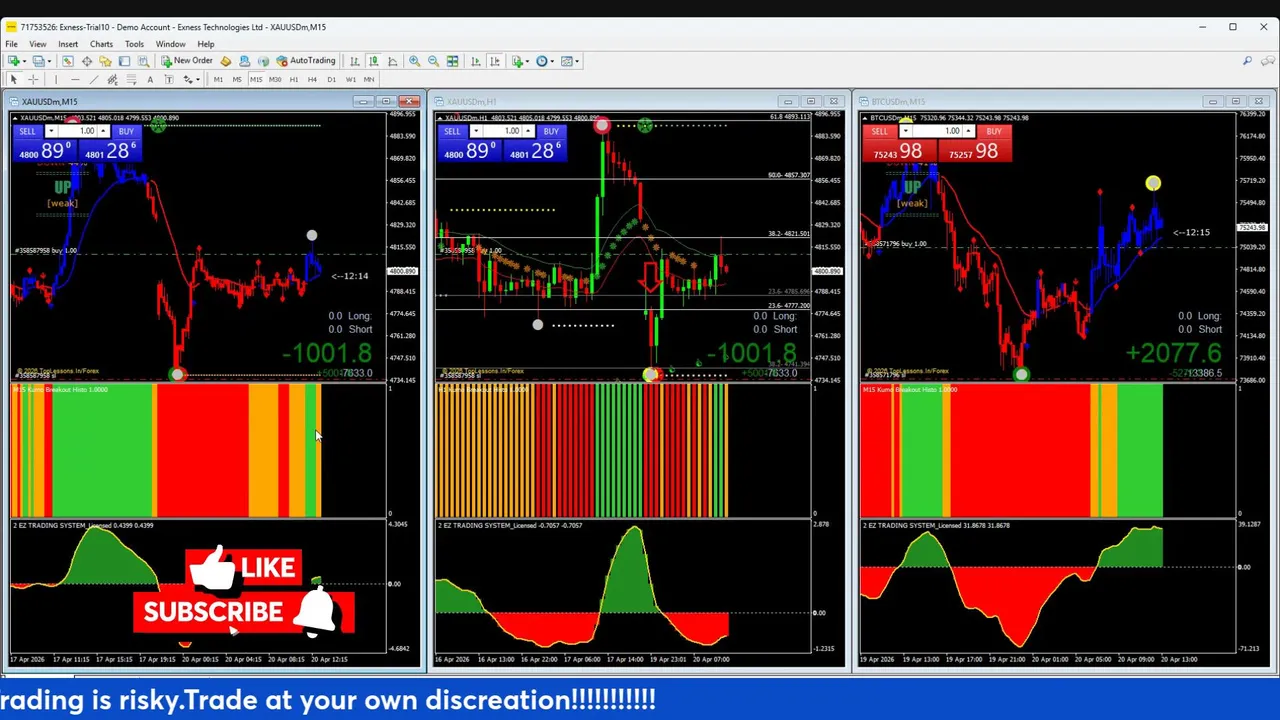The image size is (1280, 720).
Task: Switch to candlestick chart display
Action: [x=373, y=61]
